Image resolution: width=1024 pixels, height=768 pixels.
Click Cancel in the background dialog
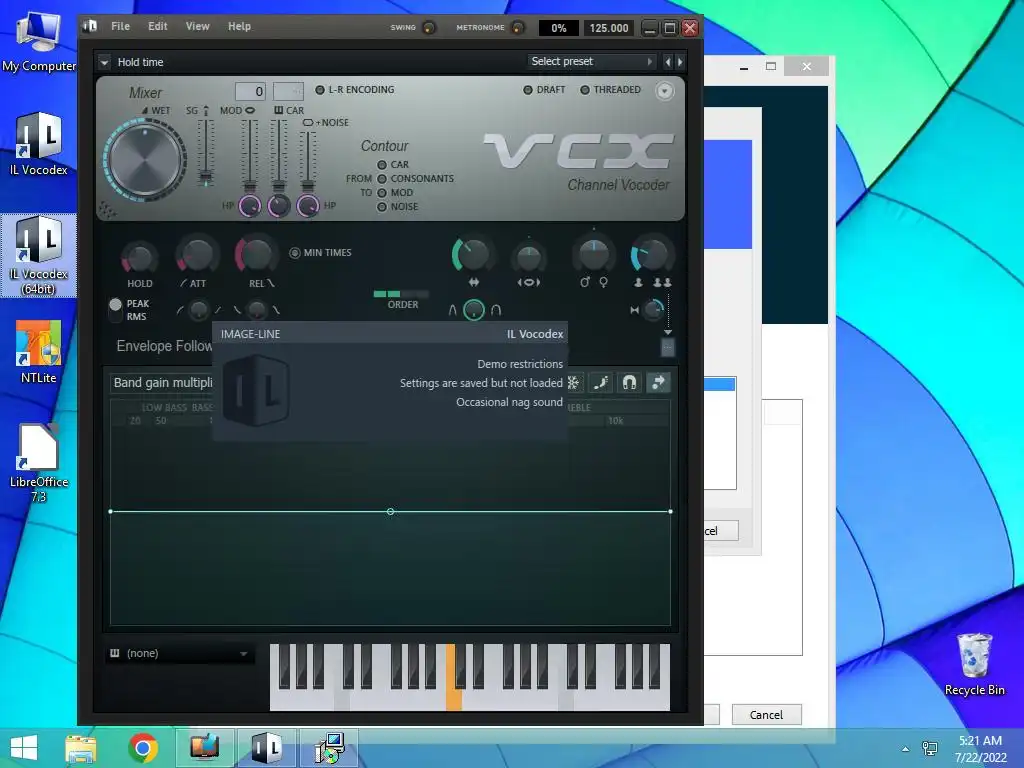tap(766, 715)
